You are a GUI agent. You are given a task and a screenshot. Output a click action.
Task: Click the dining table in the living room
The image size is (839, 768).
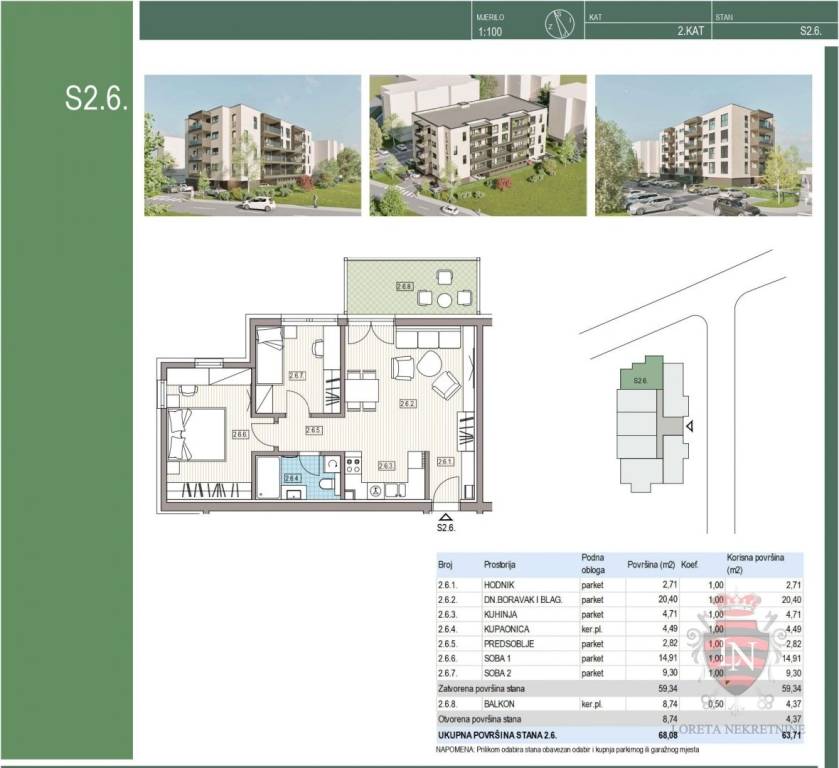363,387
